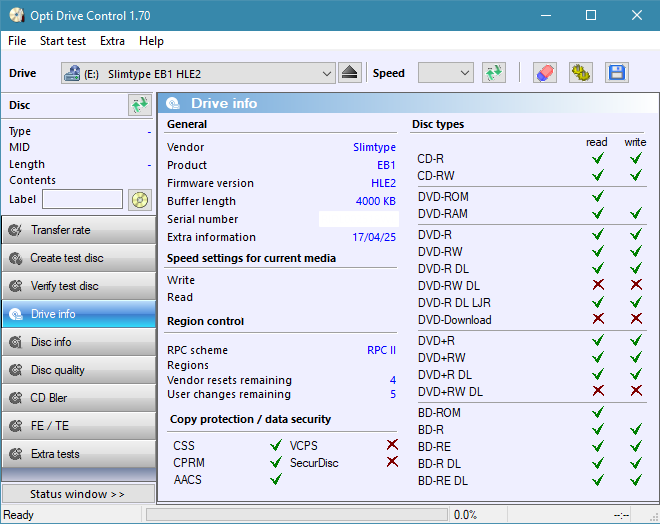Click the CD Bler sidebar icon

coord(16,398)
